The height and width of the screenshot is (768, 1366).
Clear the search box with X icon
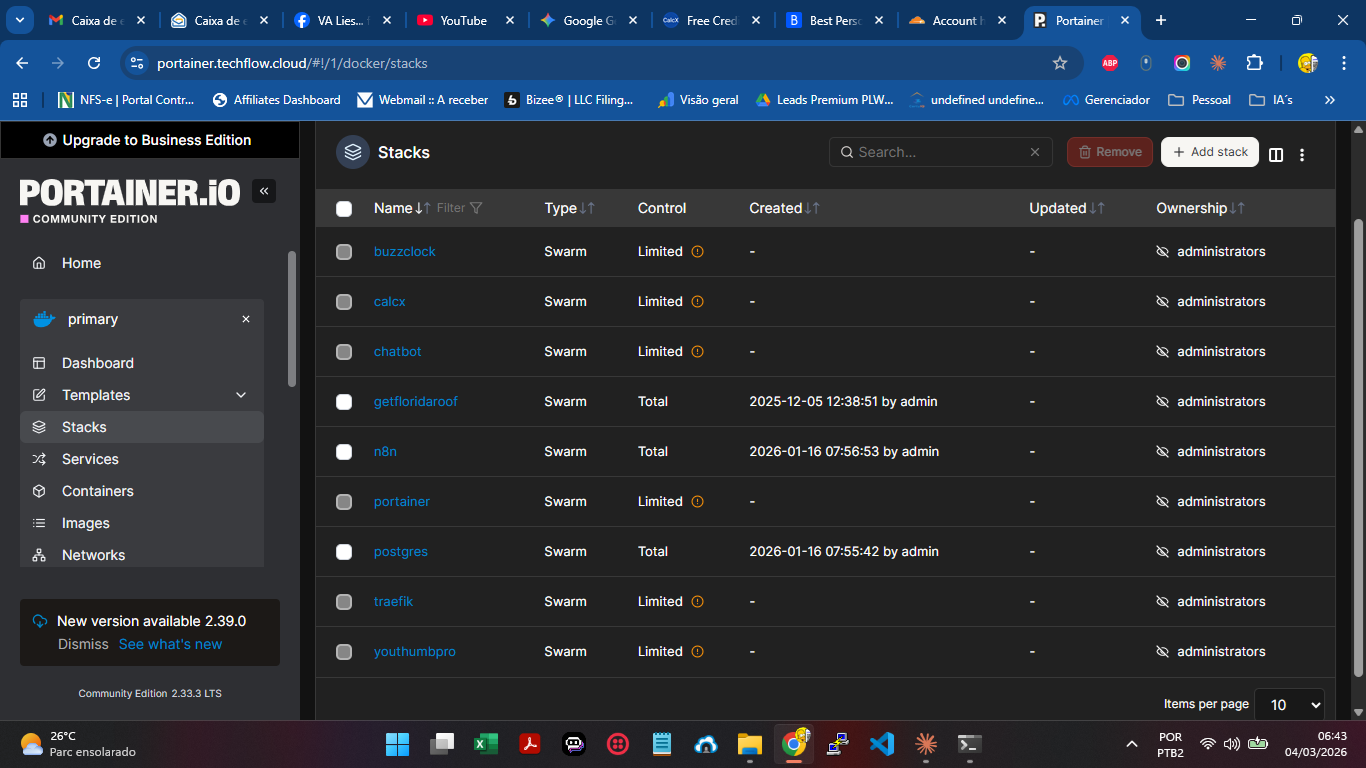1035,152
